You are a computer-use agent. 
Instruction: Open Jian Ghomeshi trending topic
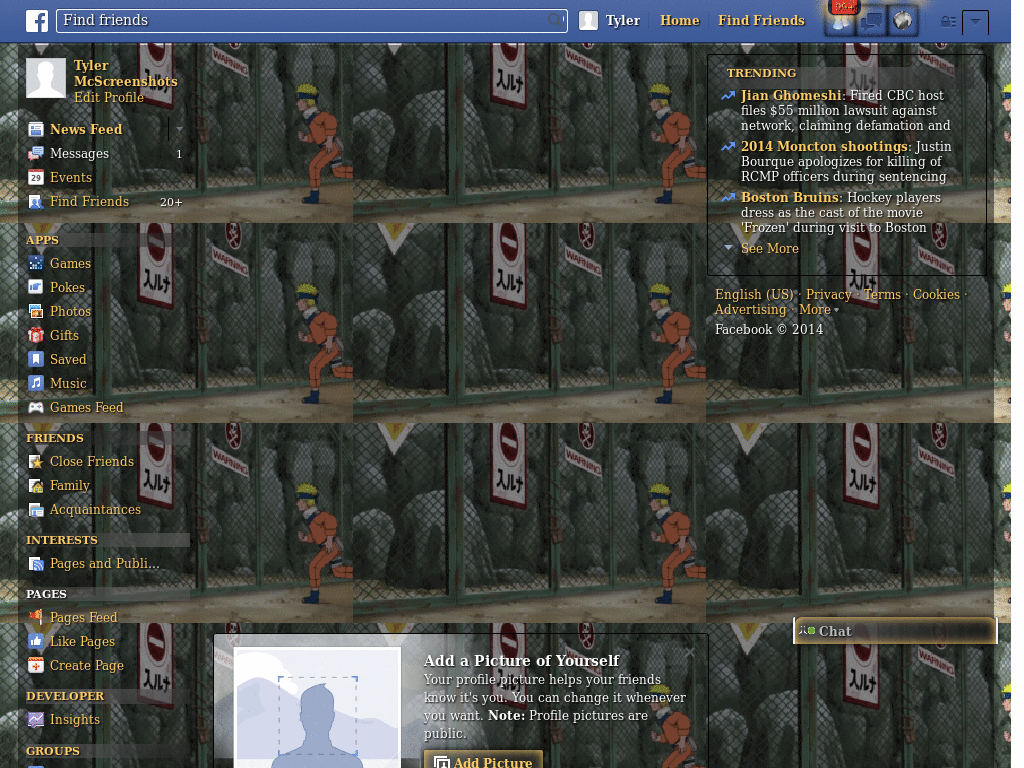pyautogui.click(x=790, y=95)
